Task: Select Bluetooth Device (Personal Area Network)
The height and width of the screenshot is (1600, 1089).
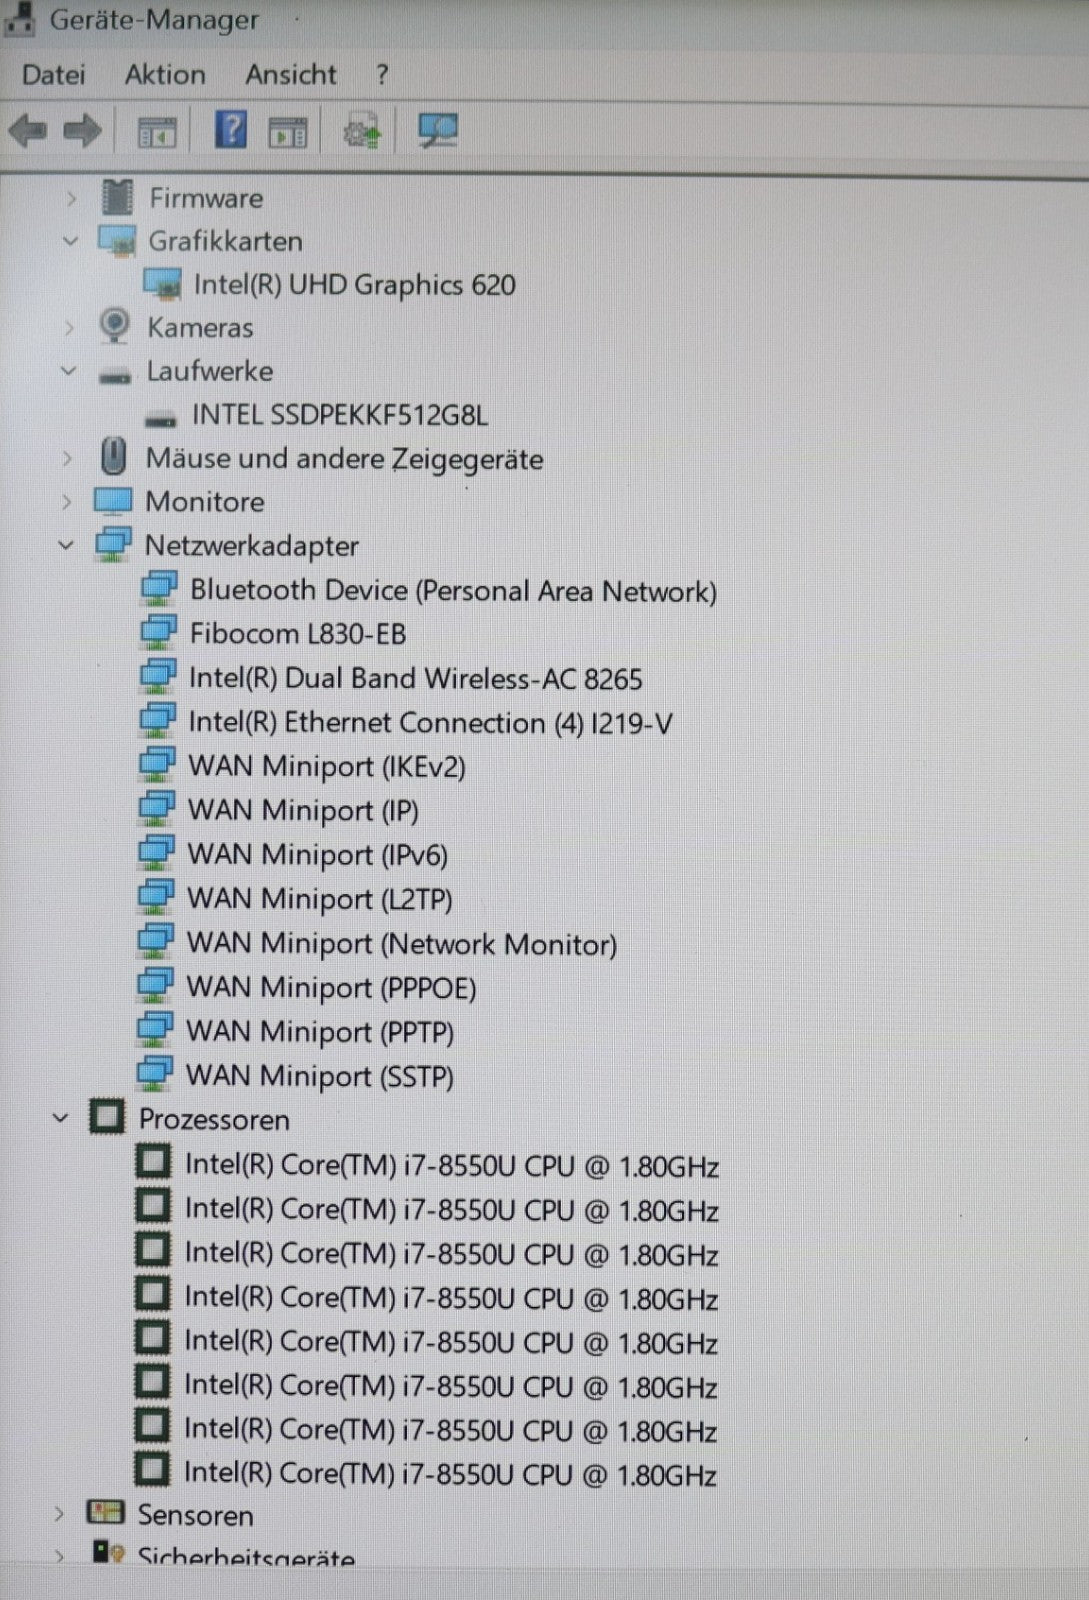Action: [x=453, y=591]
